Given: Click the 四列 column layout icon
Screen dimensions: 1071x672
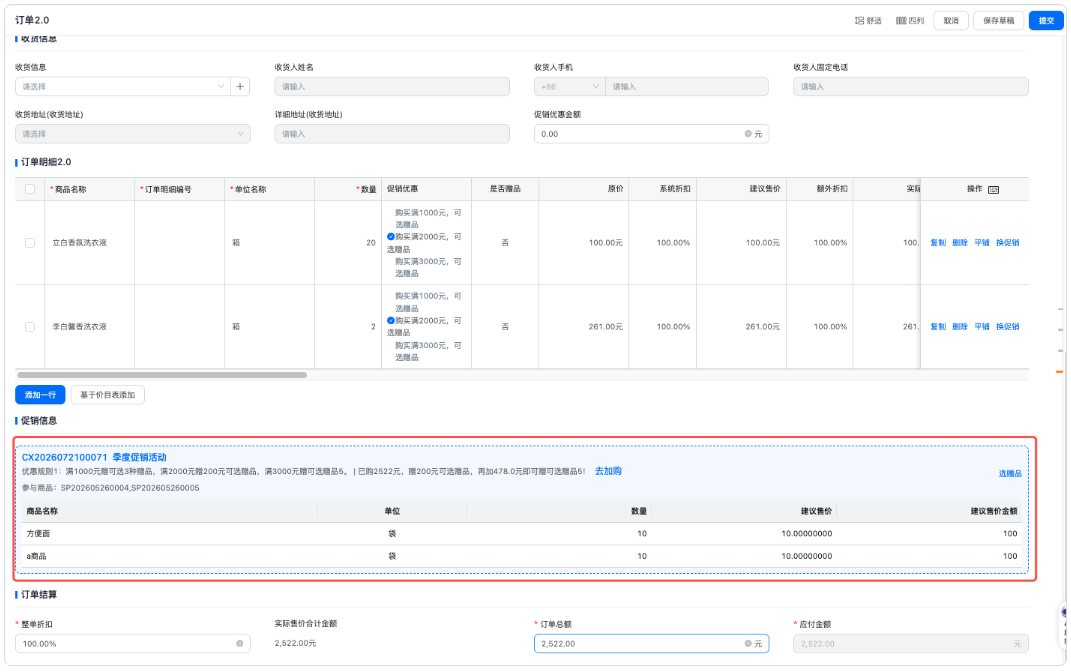Looking at the screenshot, I should pos(901,20).
